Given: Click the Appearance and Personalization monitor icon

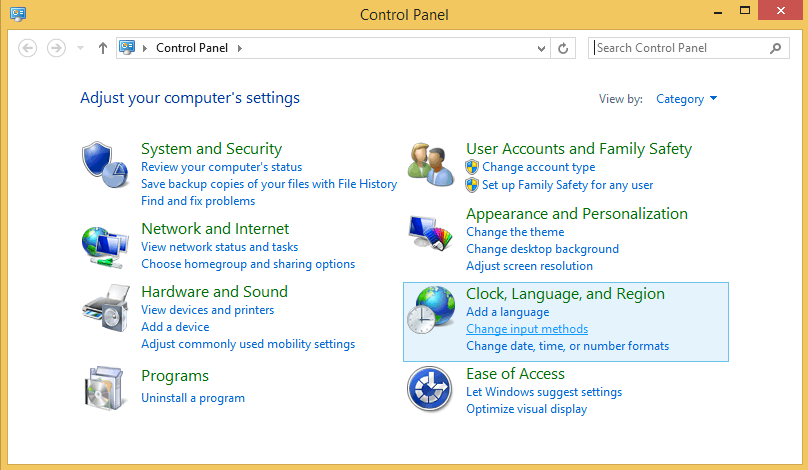Looking at the screenshot, I should tap(431, 232).
